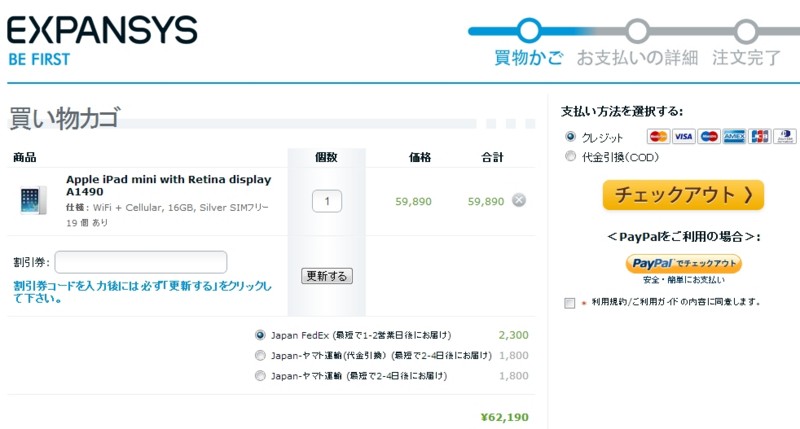The width and height of the screenshot is (800, 429).
Task: Click the 合計 column header
Action: [492, 157]
